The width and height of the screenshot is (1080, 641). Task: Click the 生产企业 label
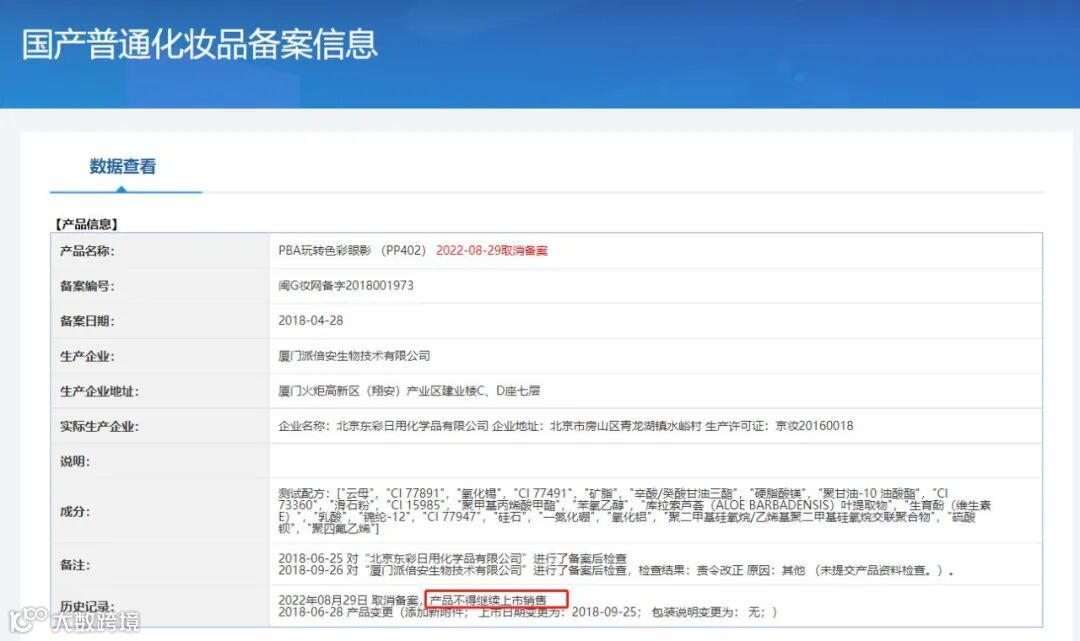87,357
